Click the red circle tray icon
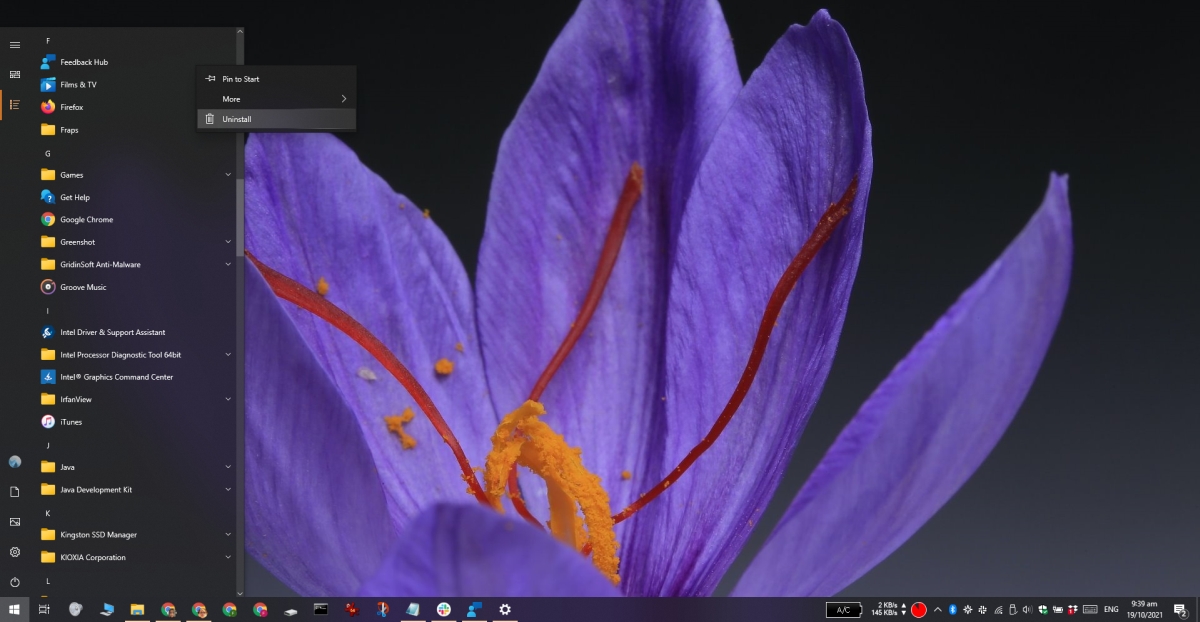 click(919, 609)
